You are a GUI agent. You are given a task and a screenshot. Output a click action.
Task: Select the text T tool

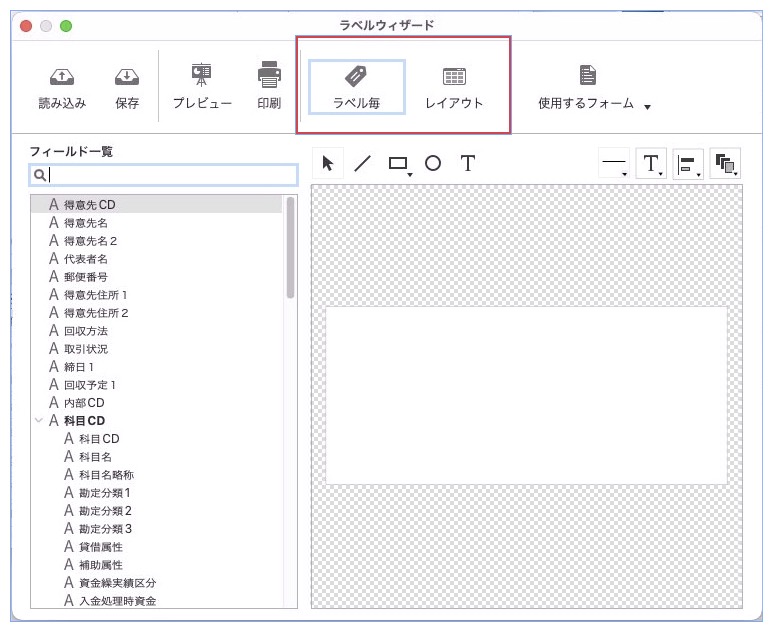[467, 164]
